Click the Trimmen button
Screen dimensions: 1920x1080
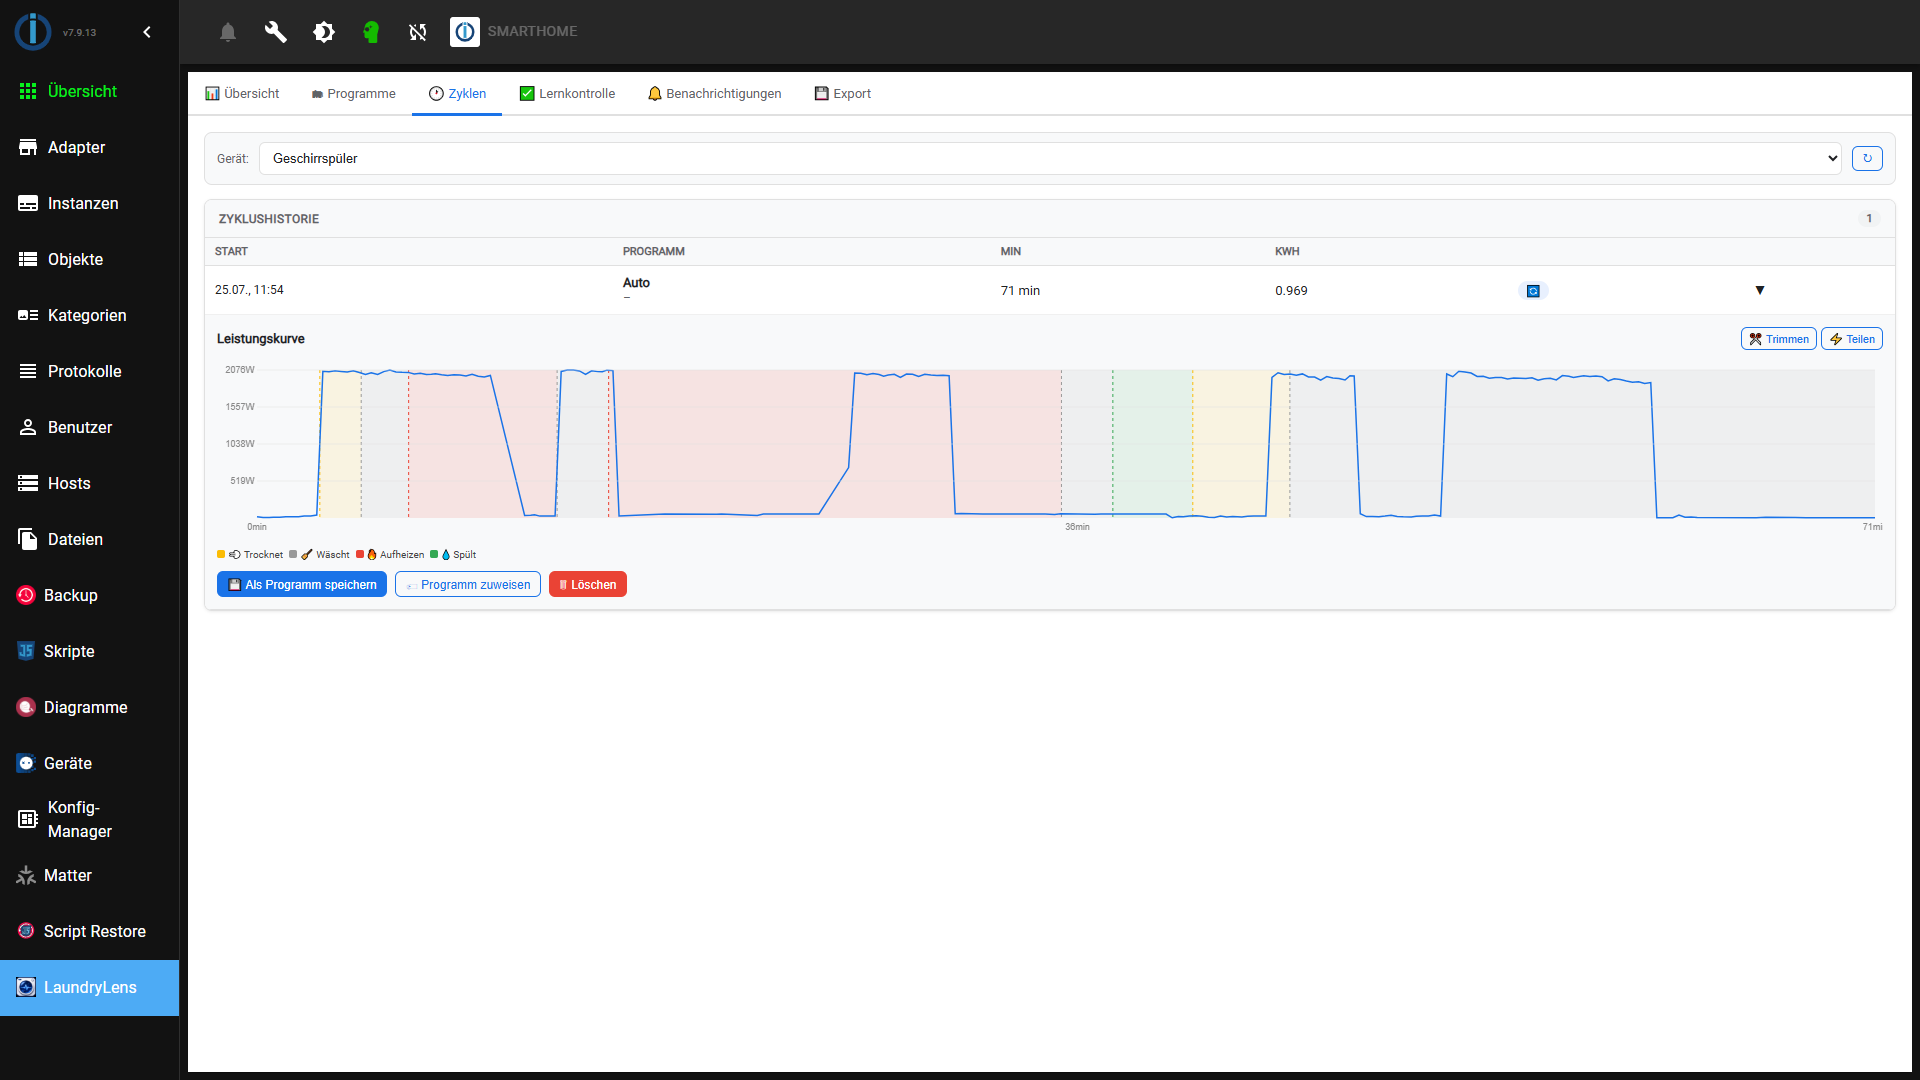[x=1778, y=339]
